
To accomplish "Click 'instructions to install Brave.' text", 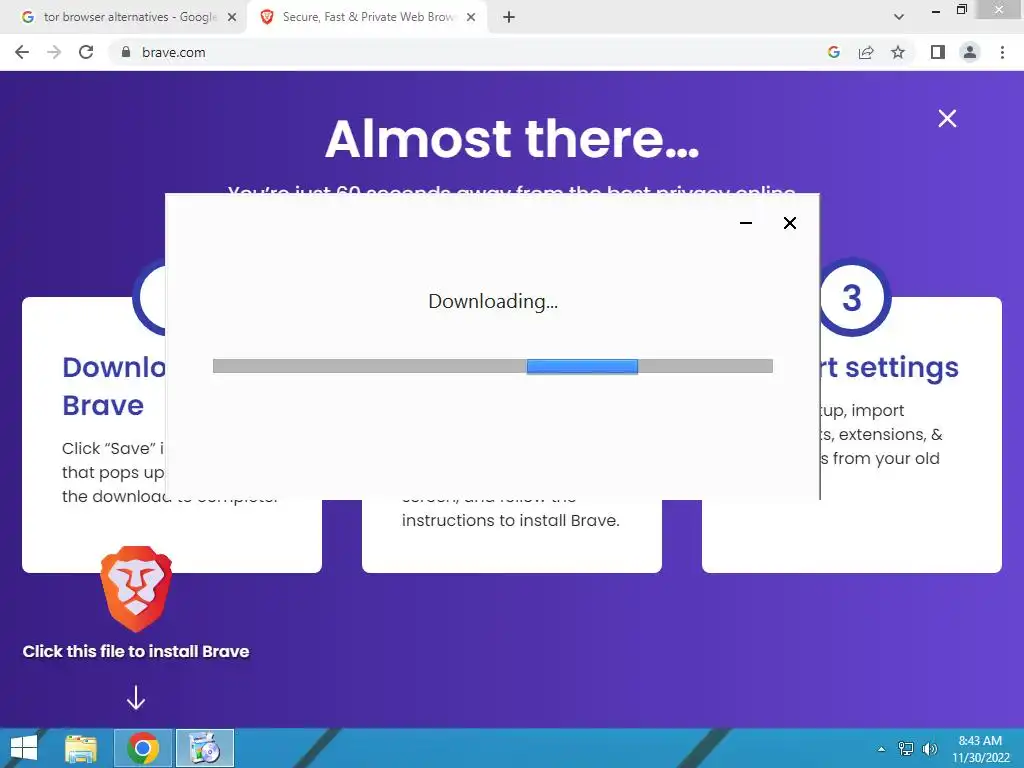I will (x=511, y=520).
